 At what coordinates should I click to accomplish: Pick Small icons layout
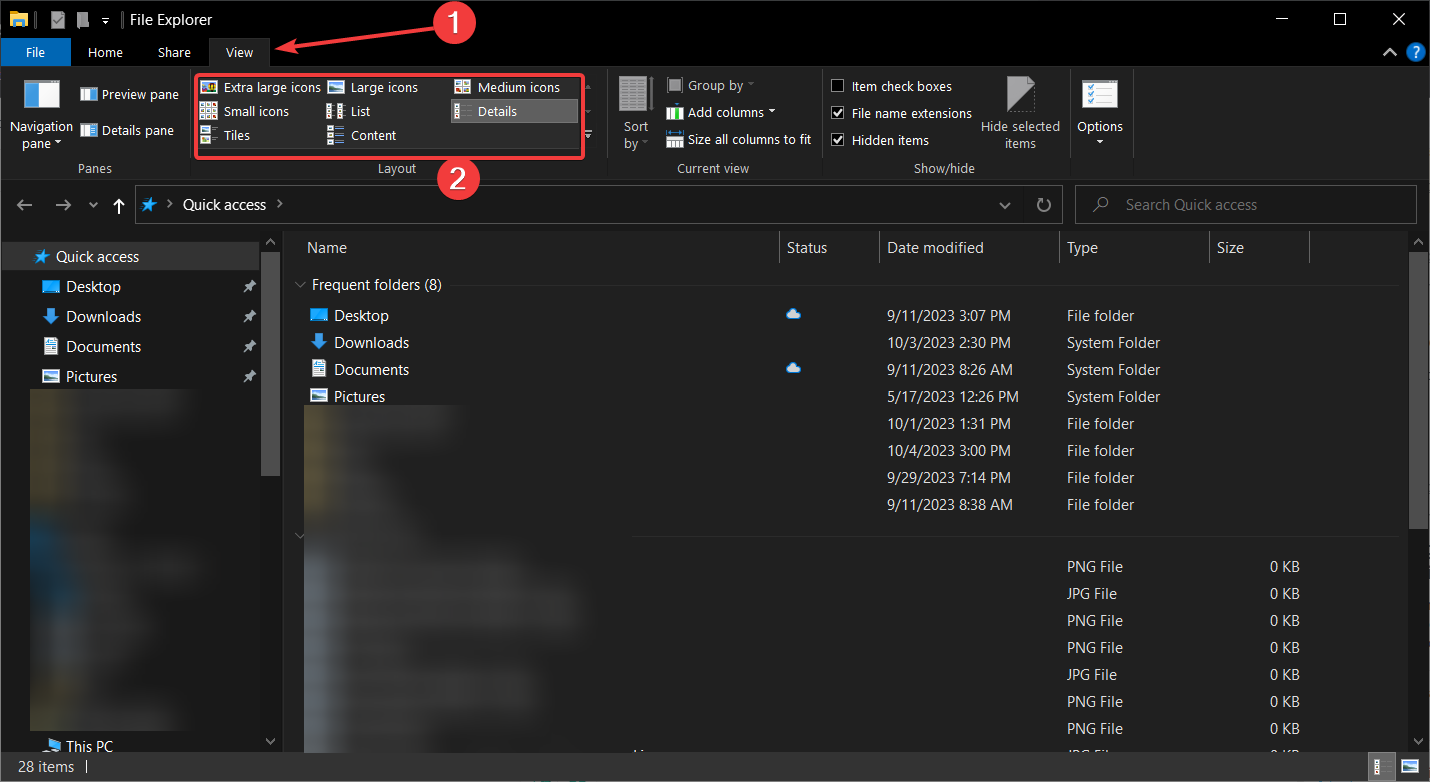point(245,112)
